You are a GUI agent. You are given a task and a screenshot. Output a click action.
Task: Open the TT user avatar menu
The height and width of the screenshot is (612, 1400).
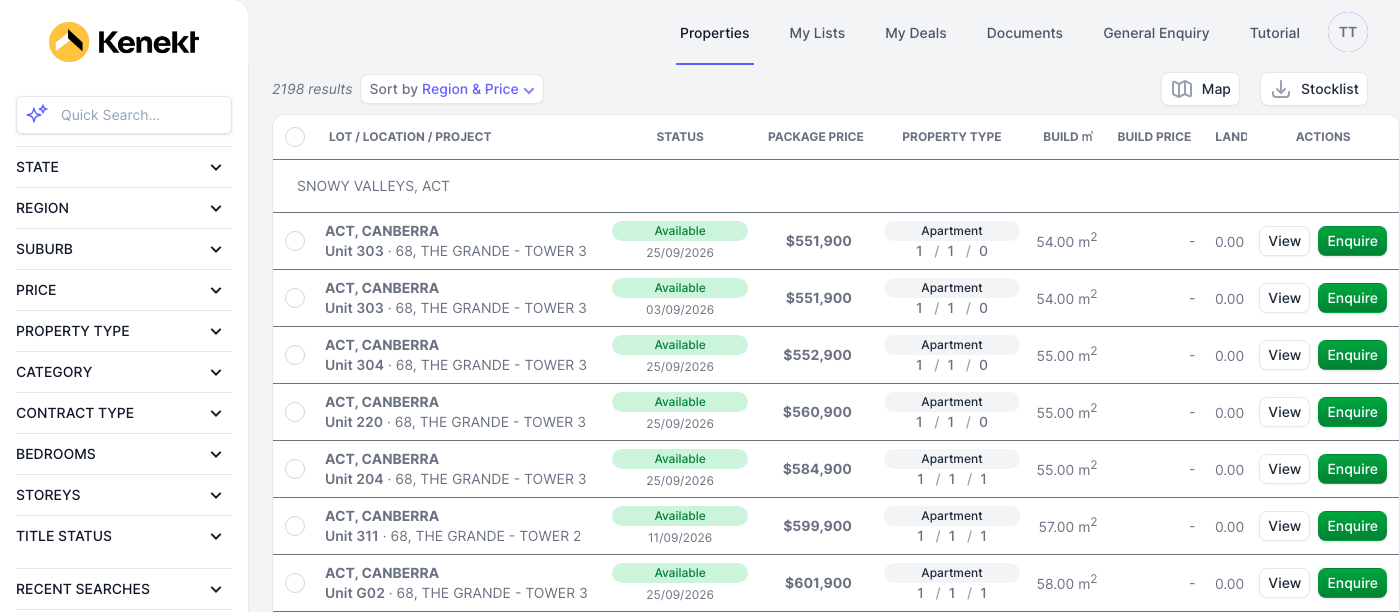[x=1348, y=33]
